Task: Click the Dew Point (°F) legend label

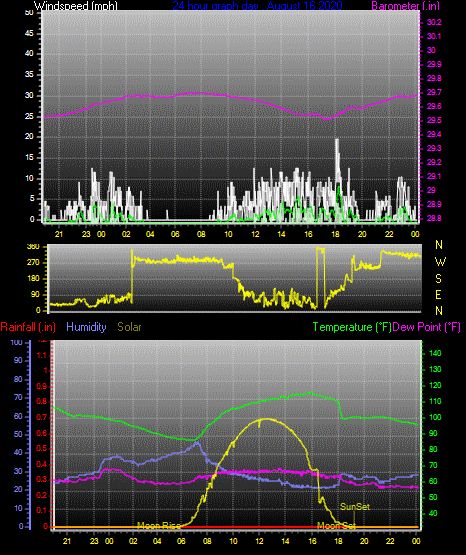Action: [x=427, y=327]
